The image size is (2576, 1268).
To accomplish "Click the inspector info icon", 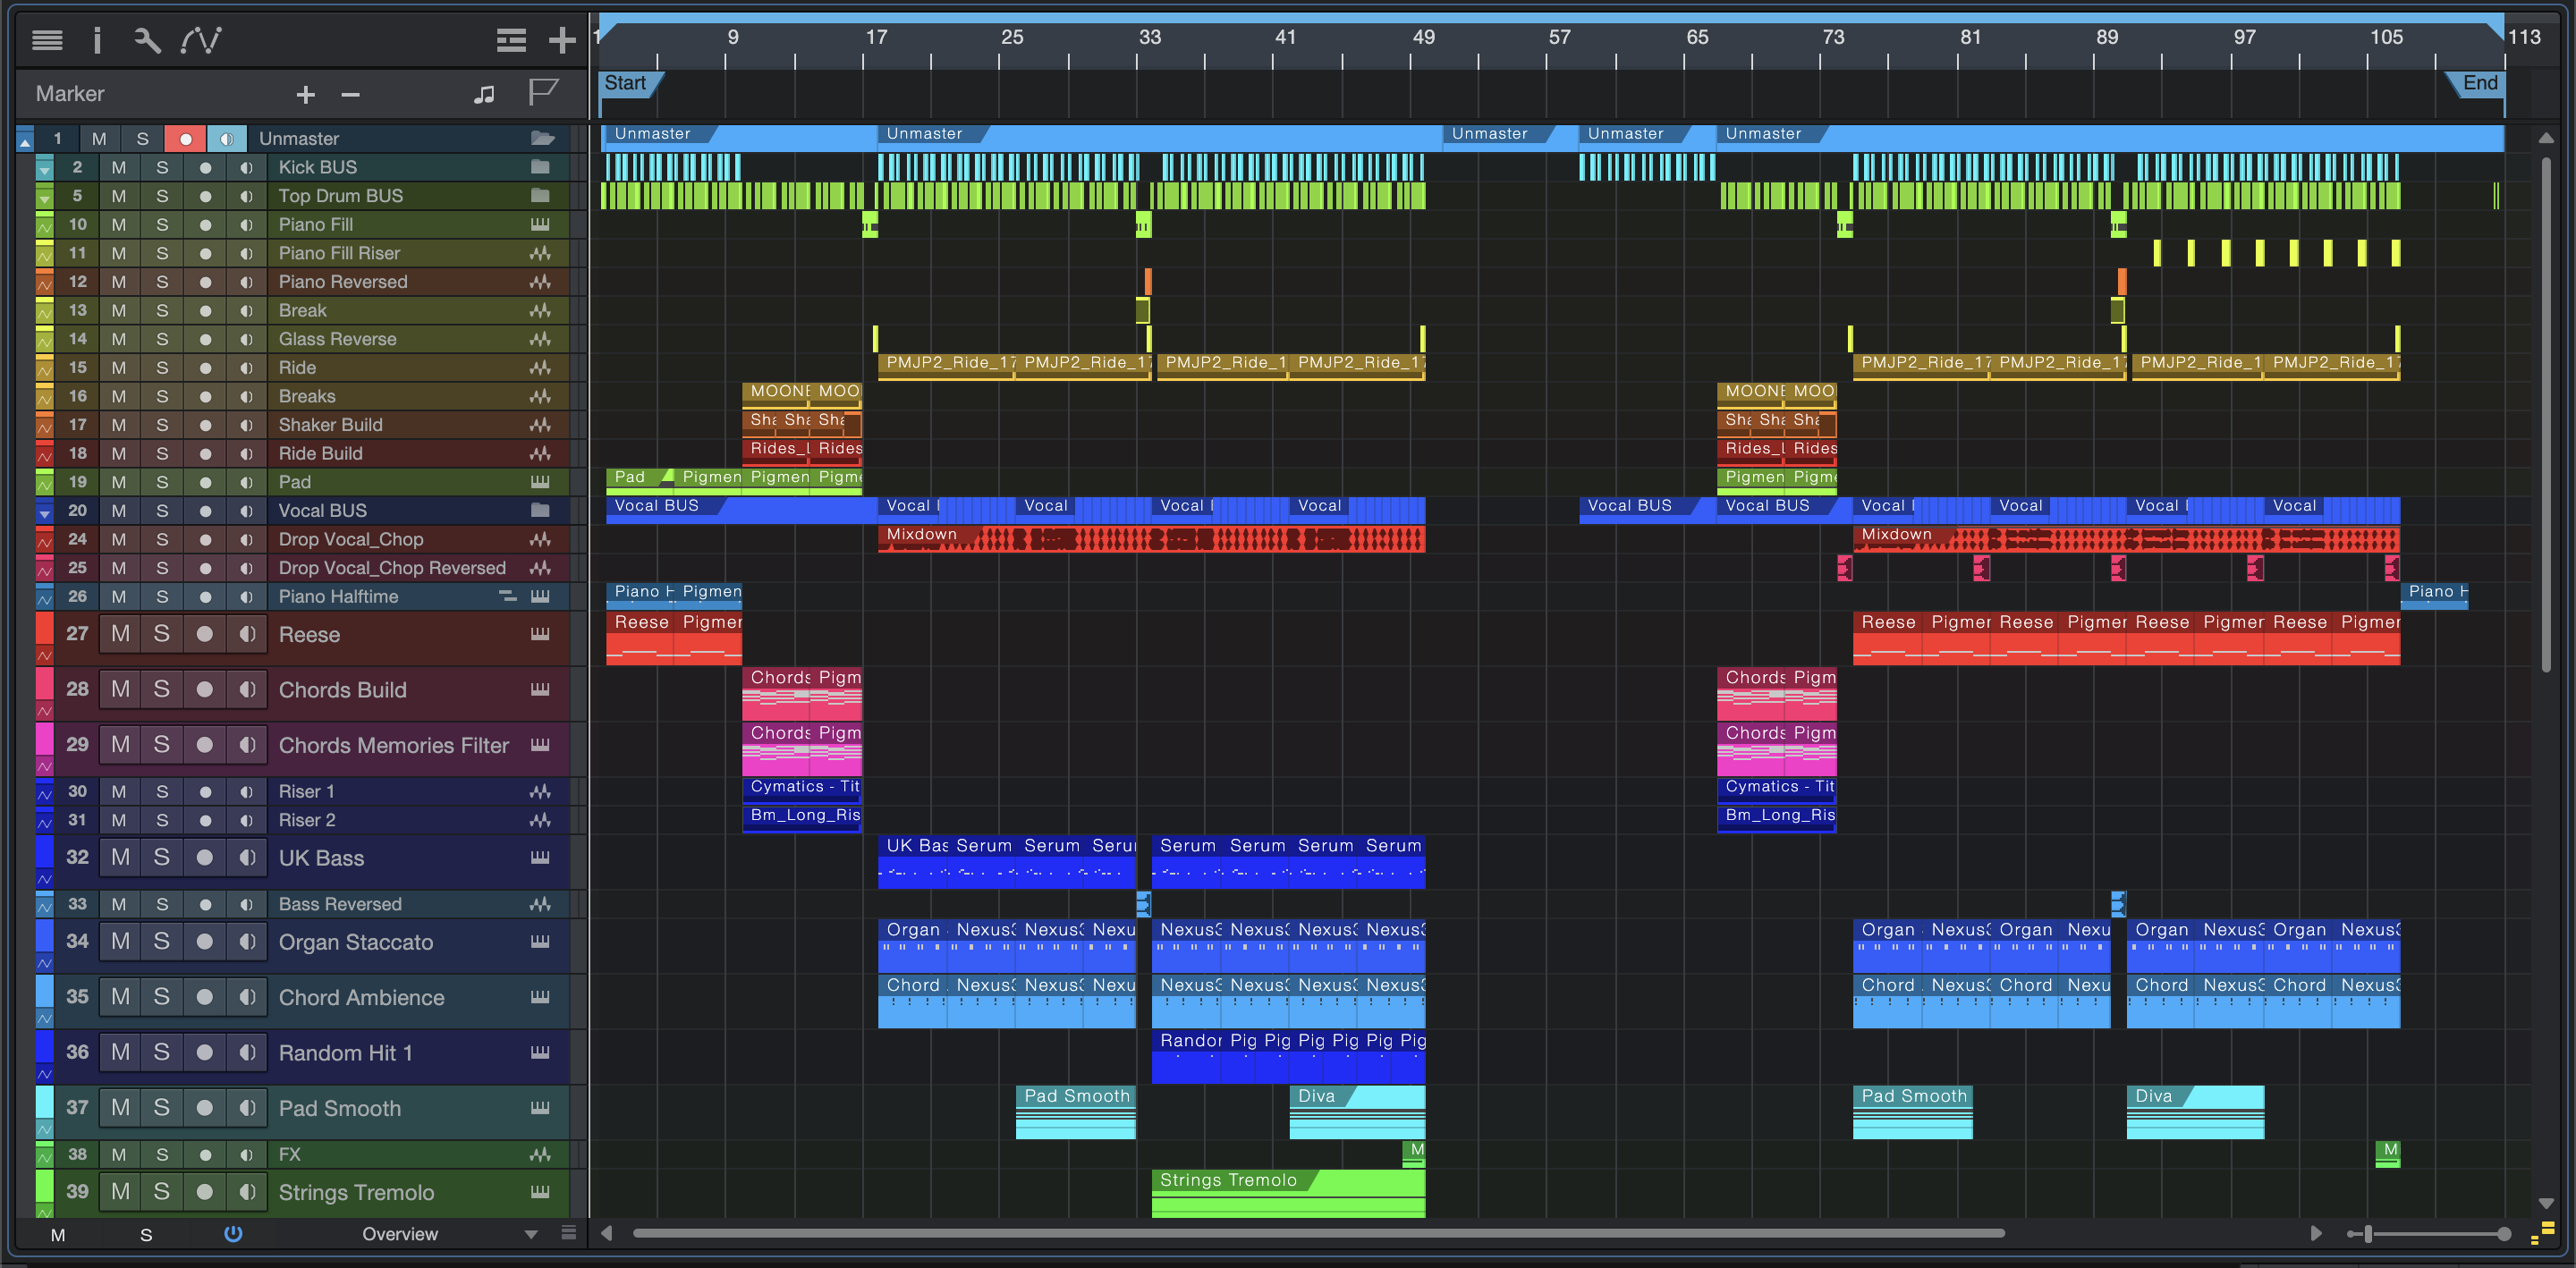I will point(97,40).
